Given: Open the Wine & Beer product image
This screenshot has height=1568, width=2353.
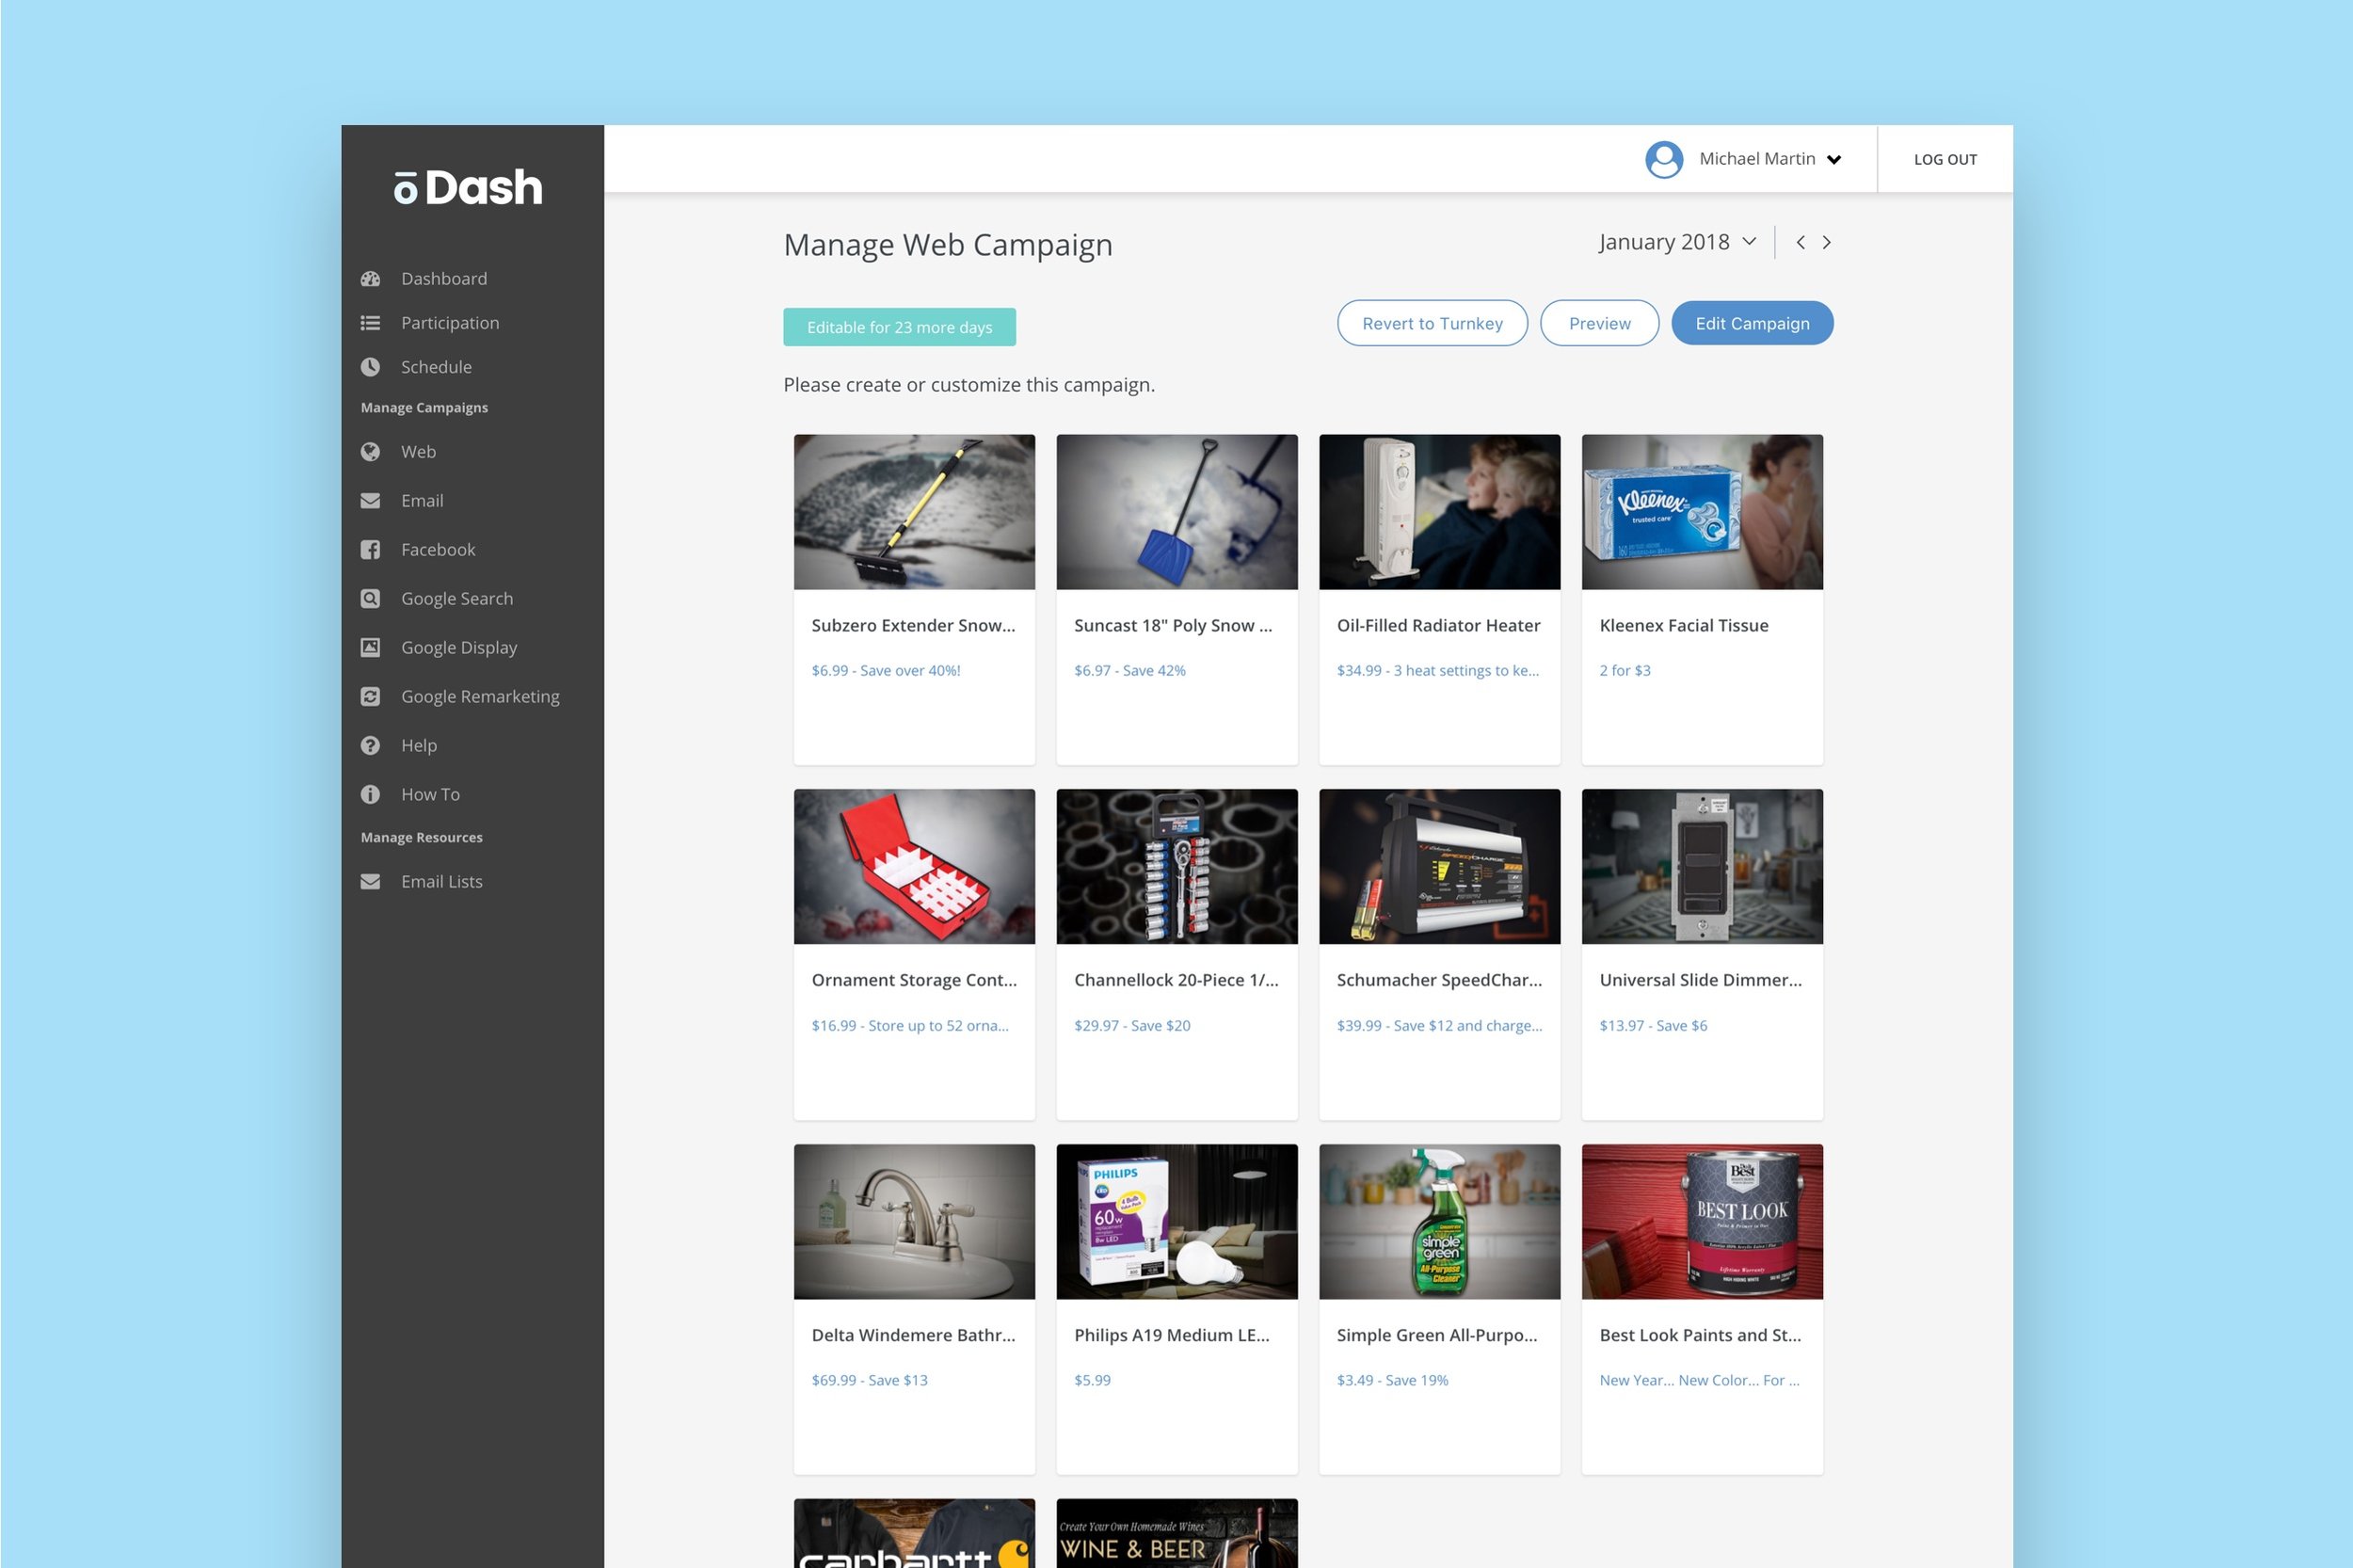Looking at the screenshot, I should coord(1177,1534).
